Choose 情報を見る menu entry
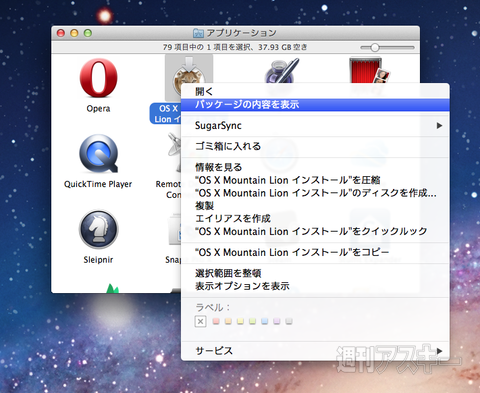The height and width of the screenshot is (393, 480). click(315, 167)
